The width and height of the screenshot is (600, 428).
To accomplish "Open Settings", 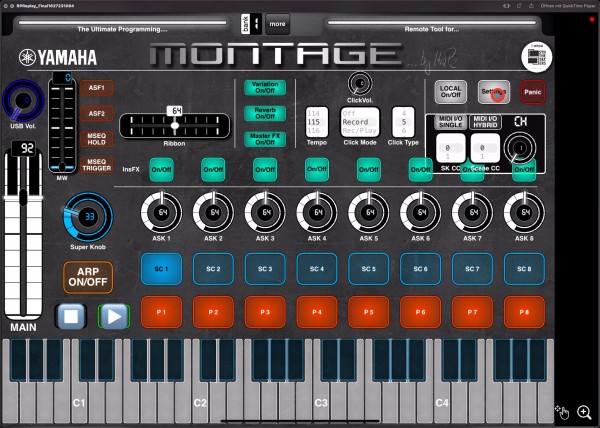I will point(494,92).
